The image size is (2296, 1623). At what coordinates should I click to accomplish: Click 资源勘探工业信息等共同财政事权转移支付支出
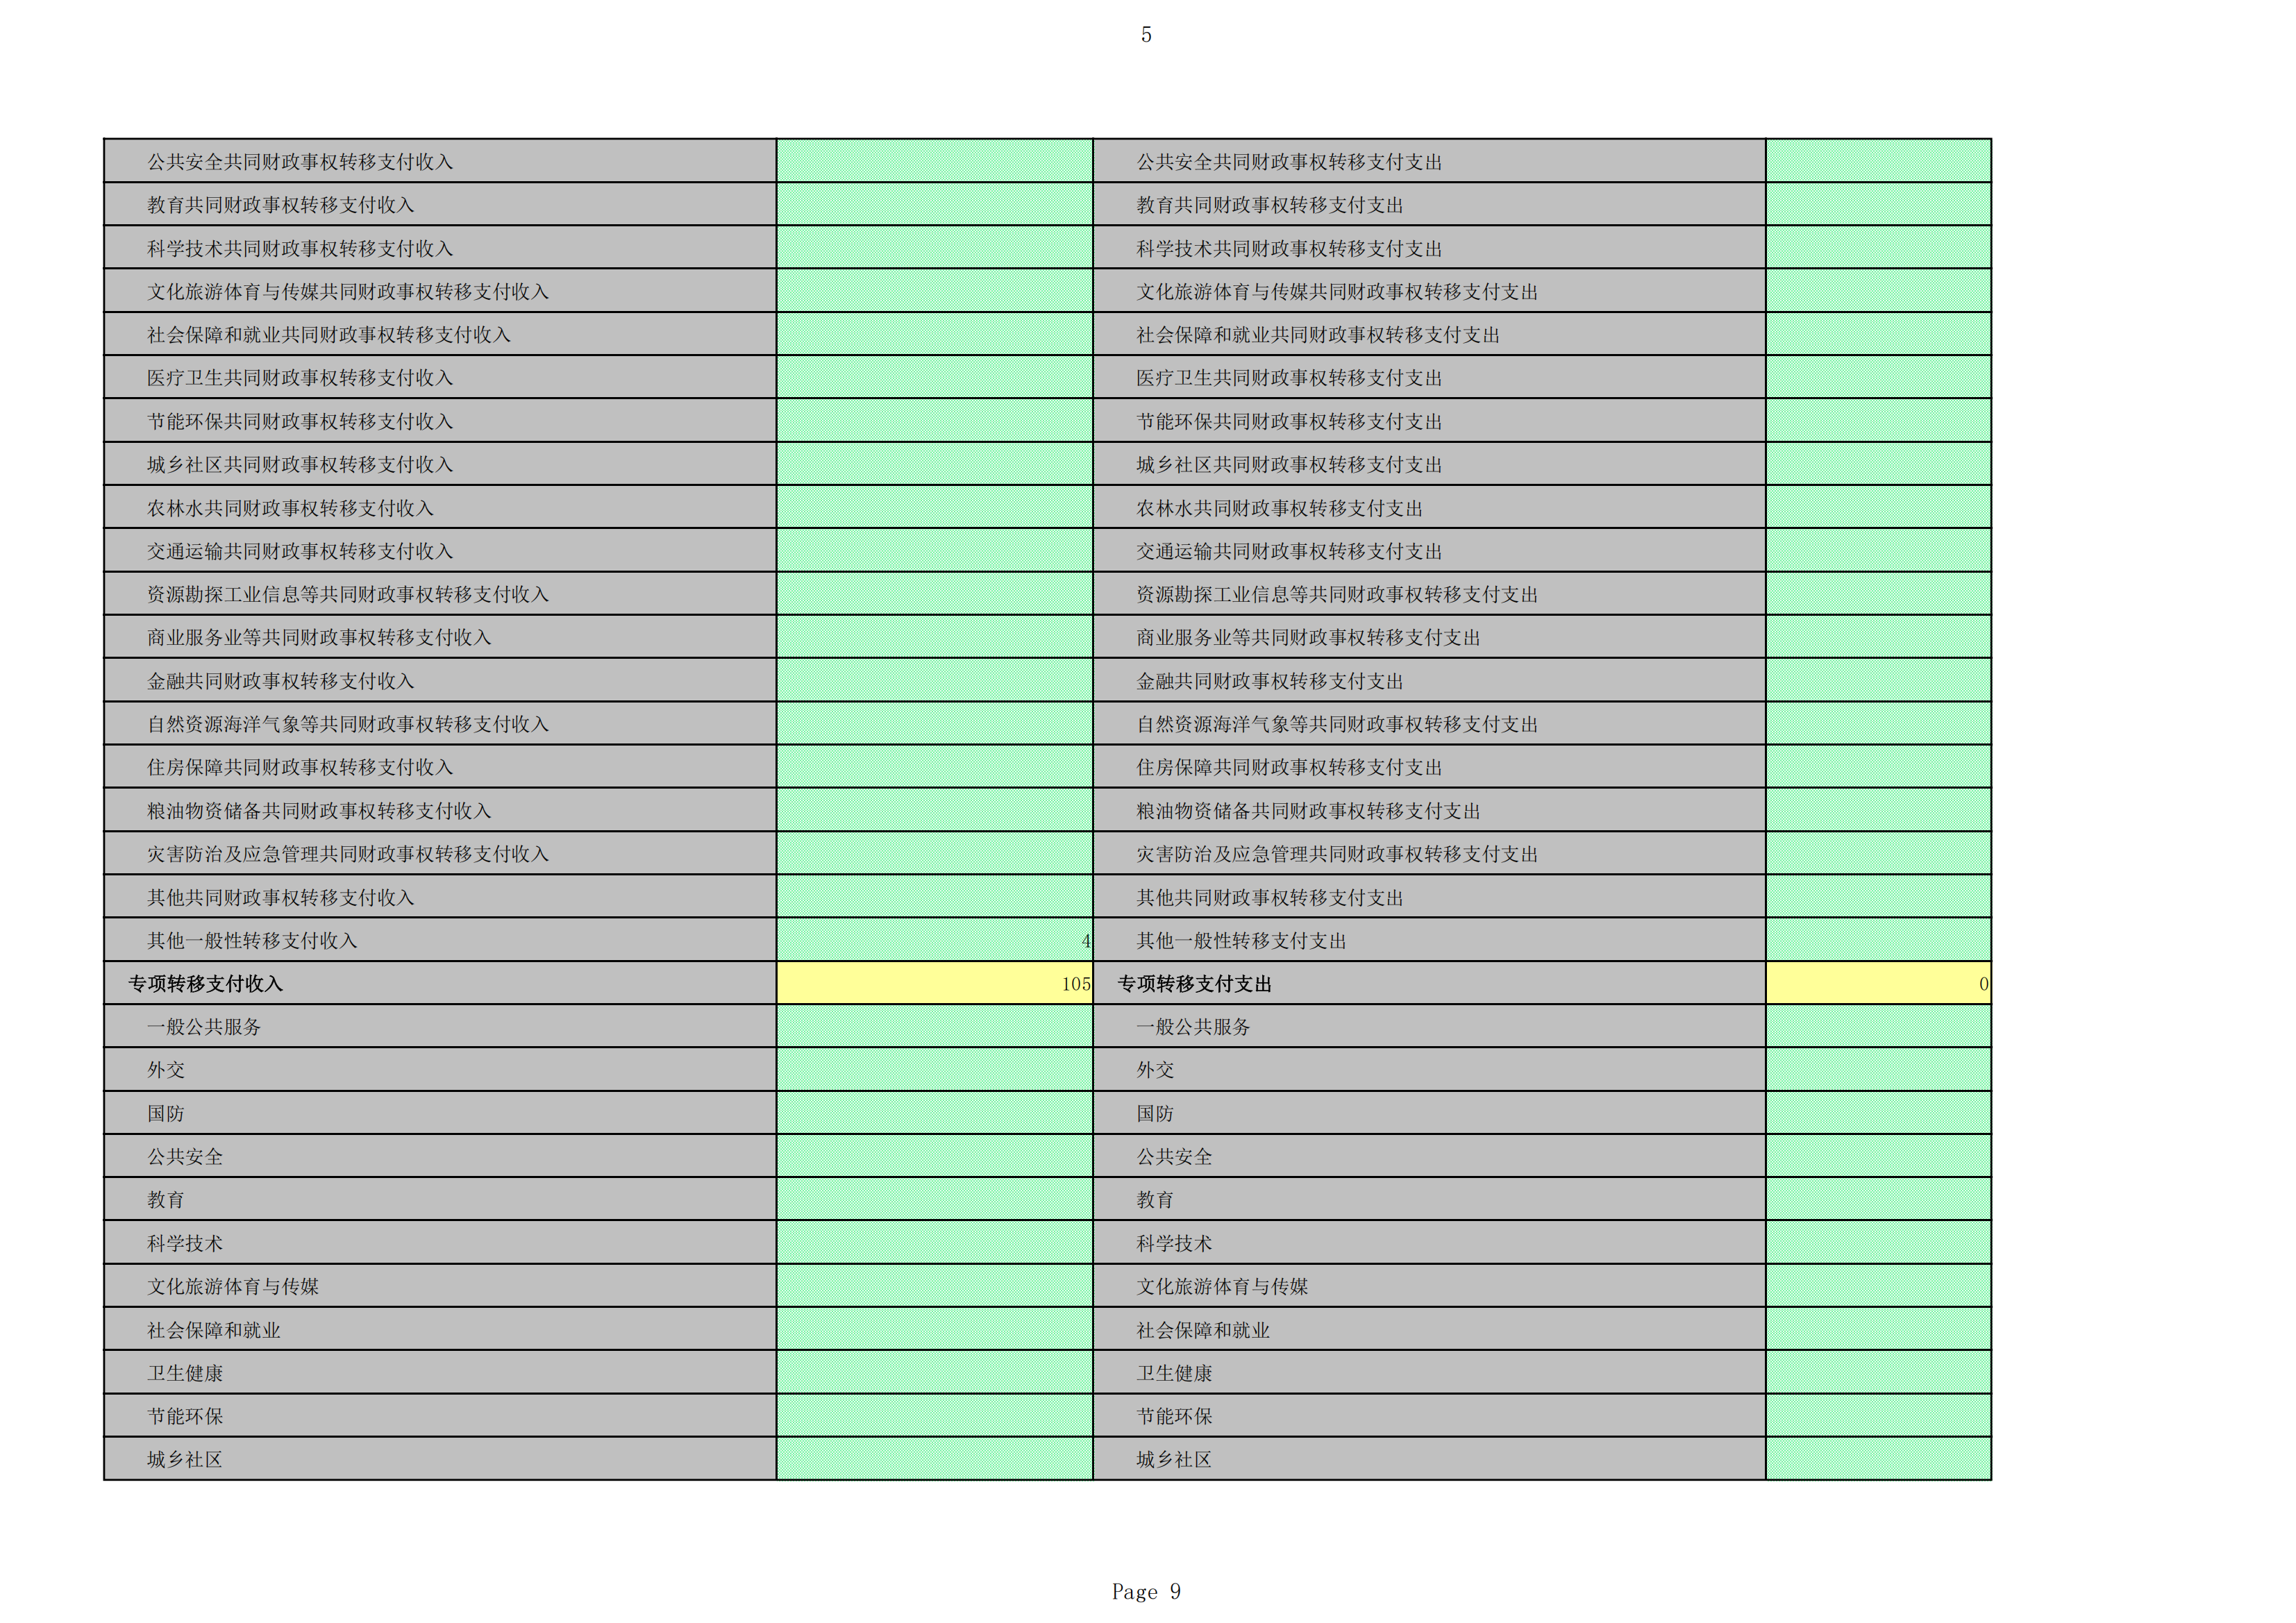1337,595
